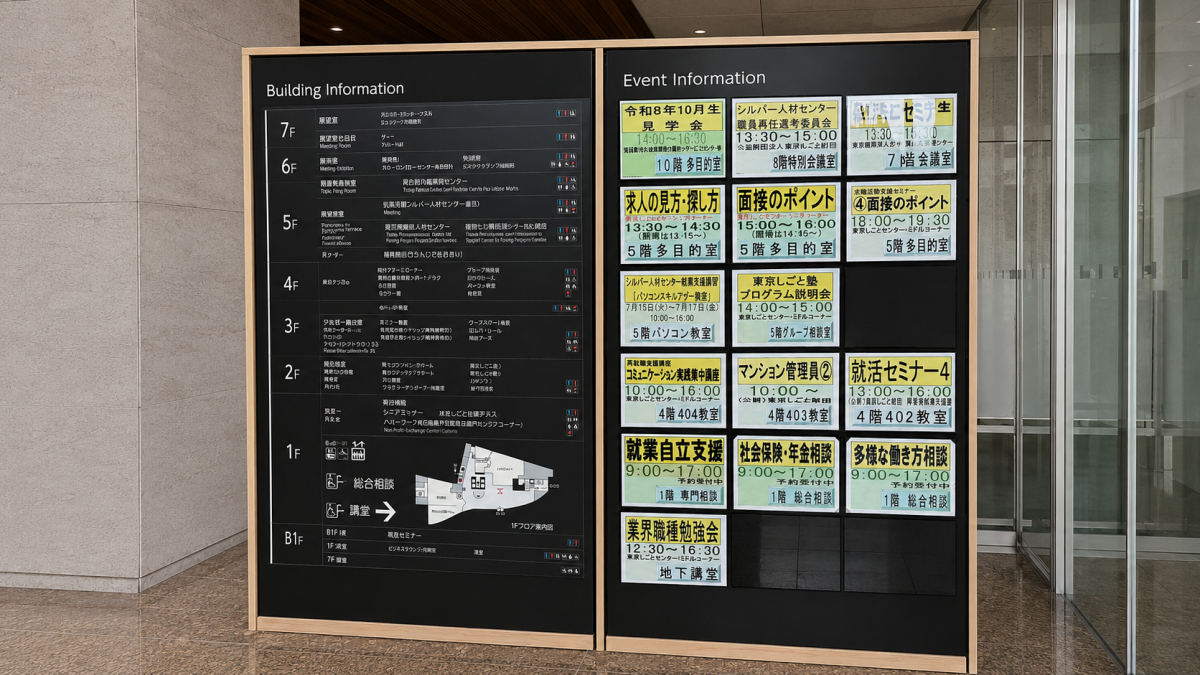Viewport: 1200px width, 675px height.
Task: Select the 5F floor label
Action: pyautogui.click(x=289, y=223)
